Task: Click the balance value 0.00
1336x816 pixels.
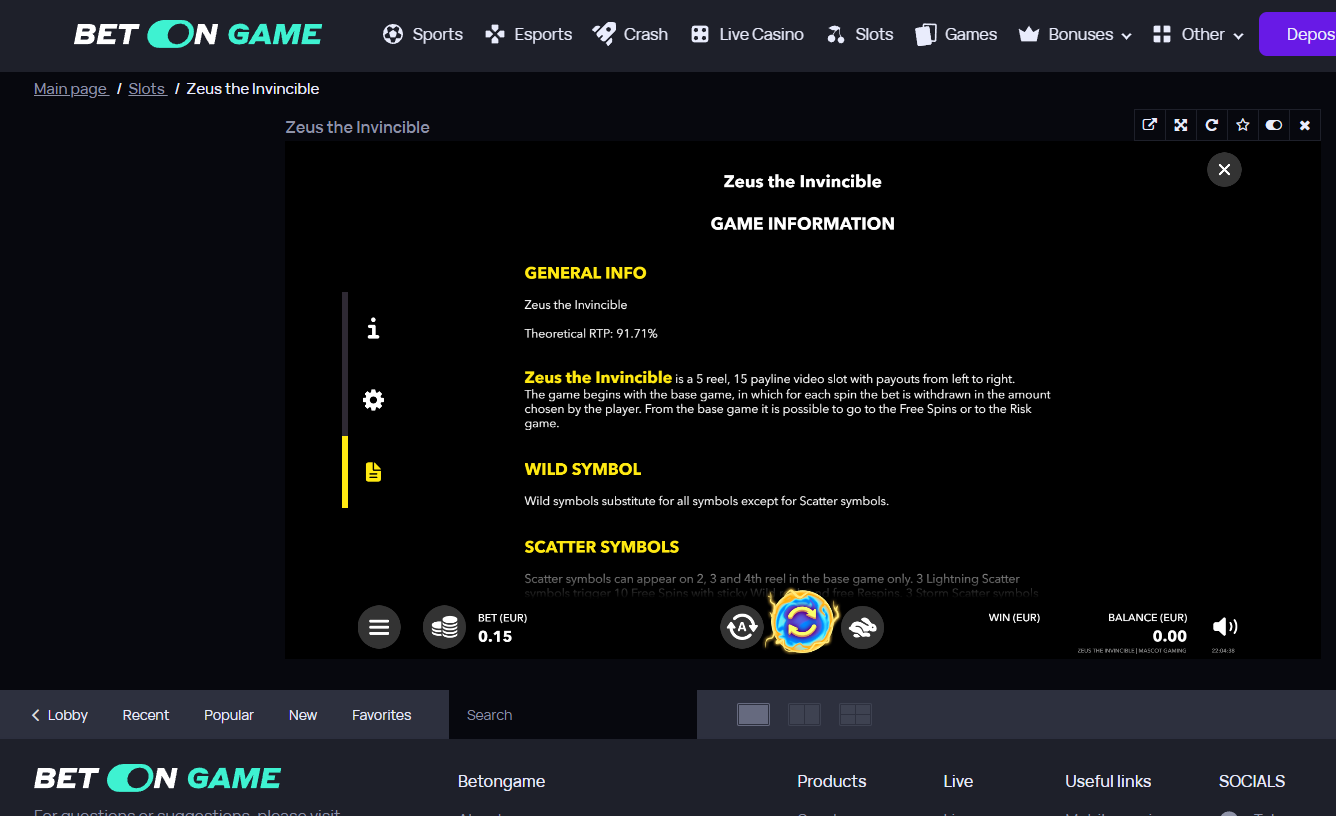Action: click(x=1170, y=636)
